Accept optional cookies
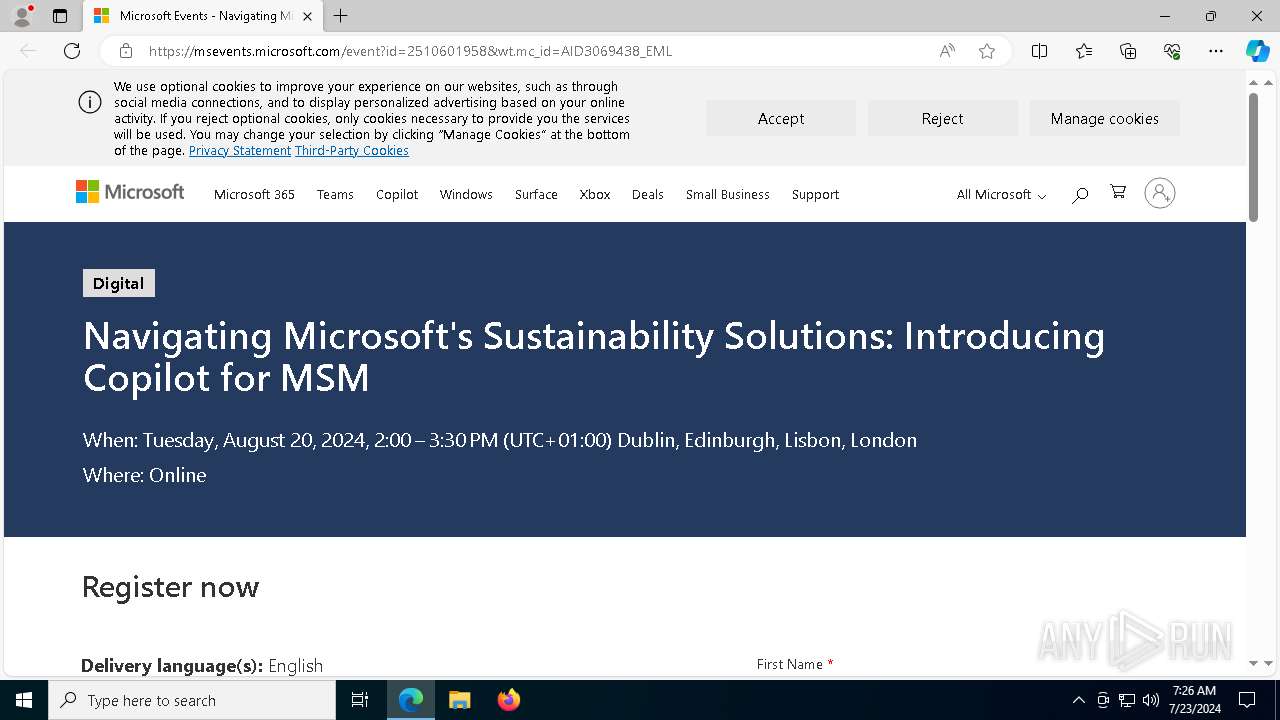 [781, 118]
